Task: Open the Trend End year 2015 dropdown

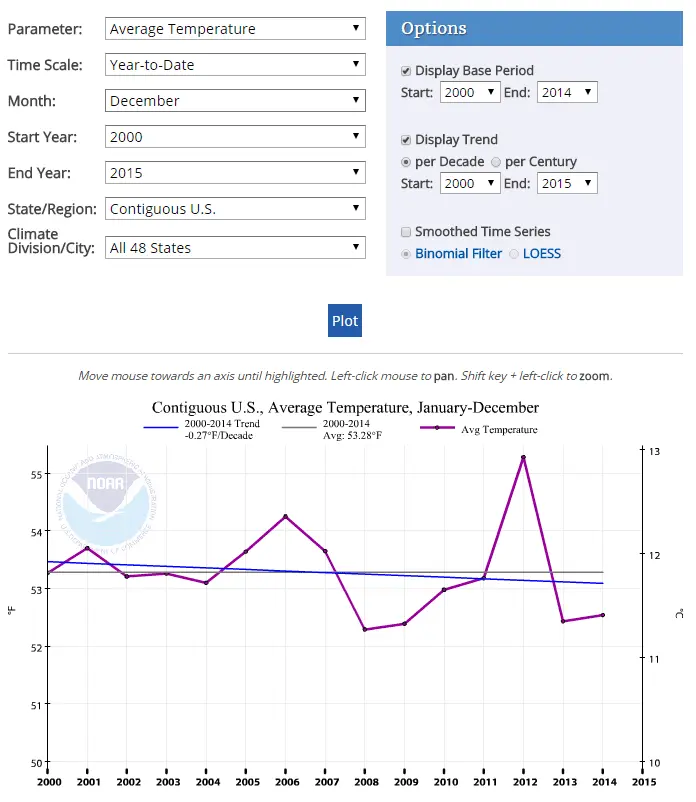Action: coord(567,184)
